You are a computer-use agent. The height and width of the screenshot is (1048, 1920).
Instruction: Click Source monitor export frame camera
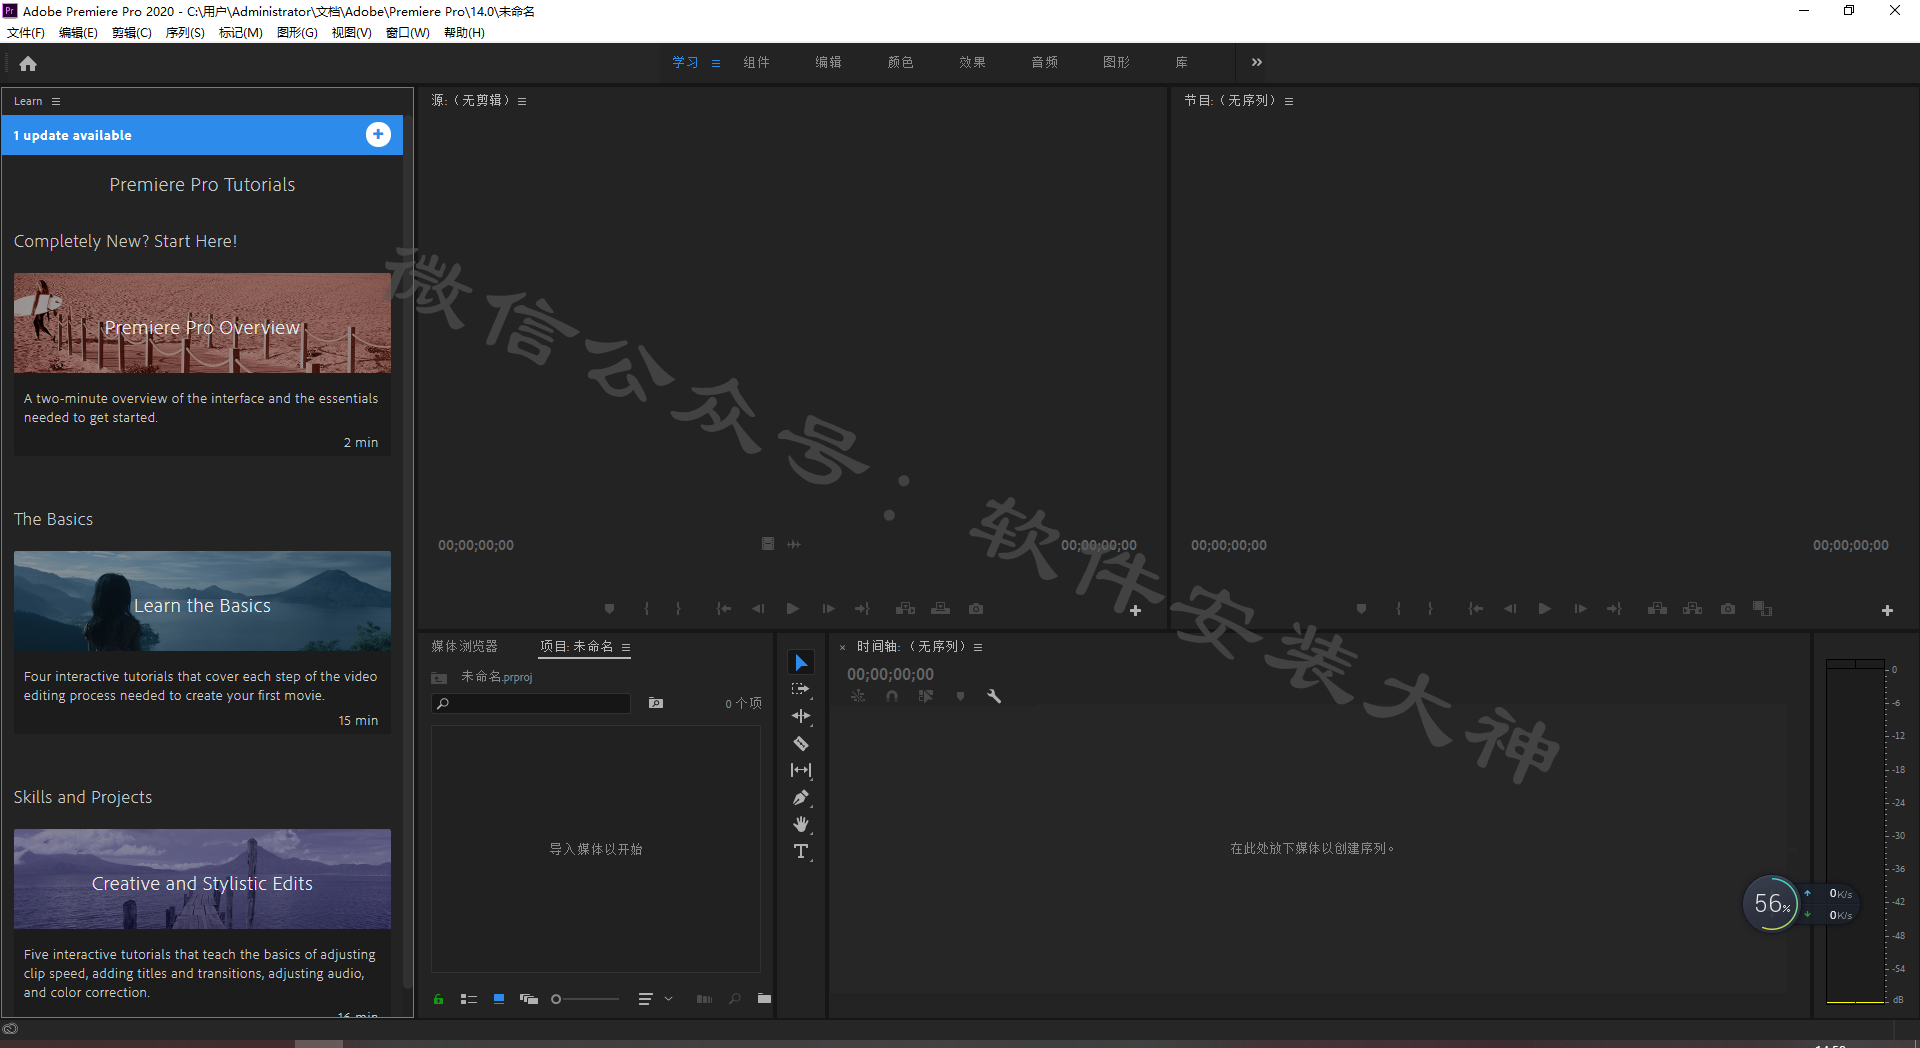pyautogui.click(x=976, y=609)
